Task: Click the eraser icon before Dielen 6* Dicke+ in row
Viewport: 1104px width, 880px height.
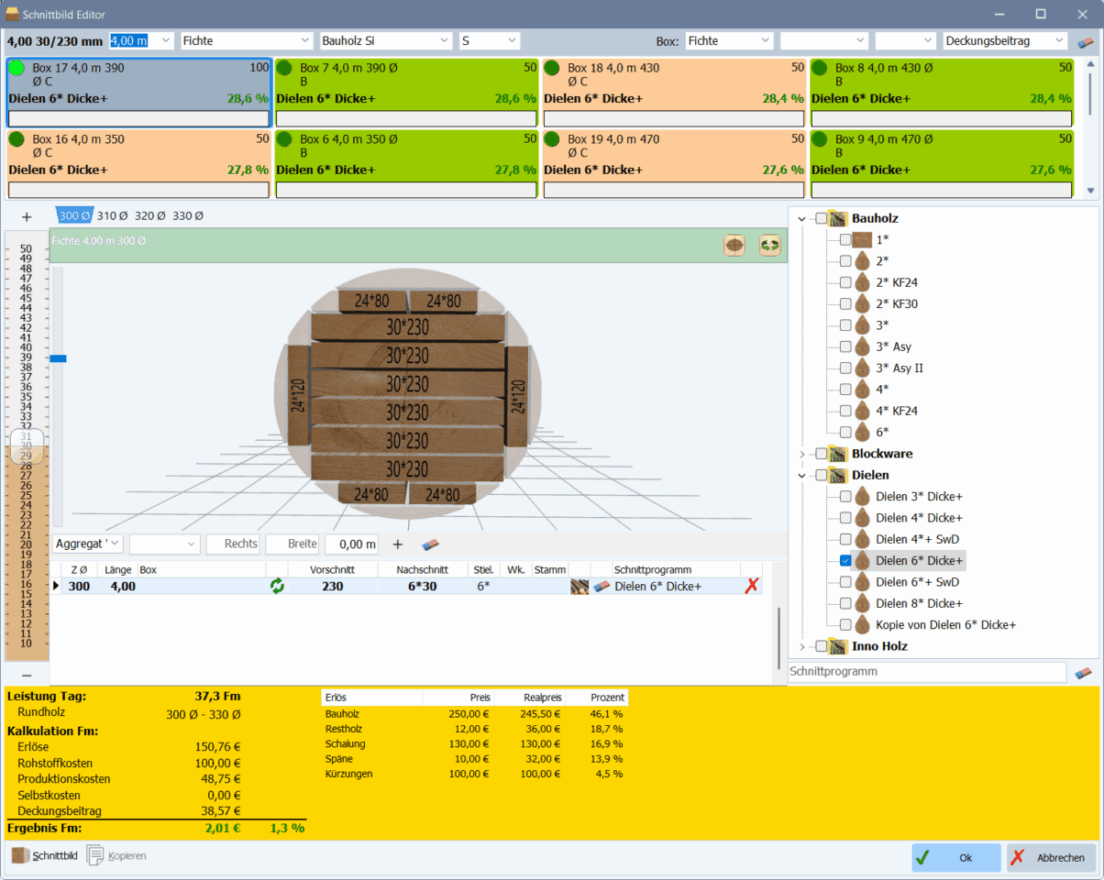Action: tap(601, 586)
